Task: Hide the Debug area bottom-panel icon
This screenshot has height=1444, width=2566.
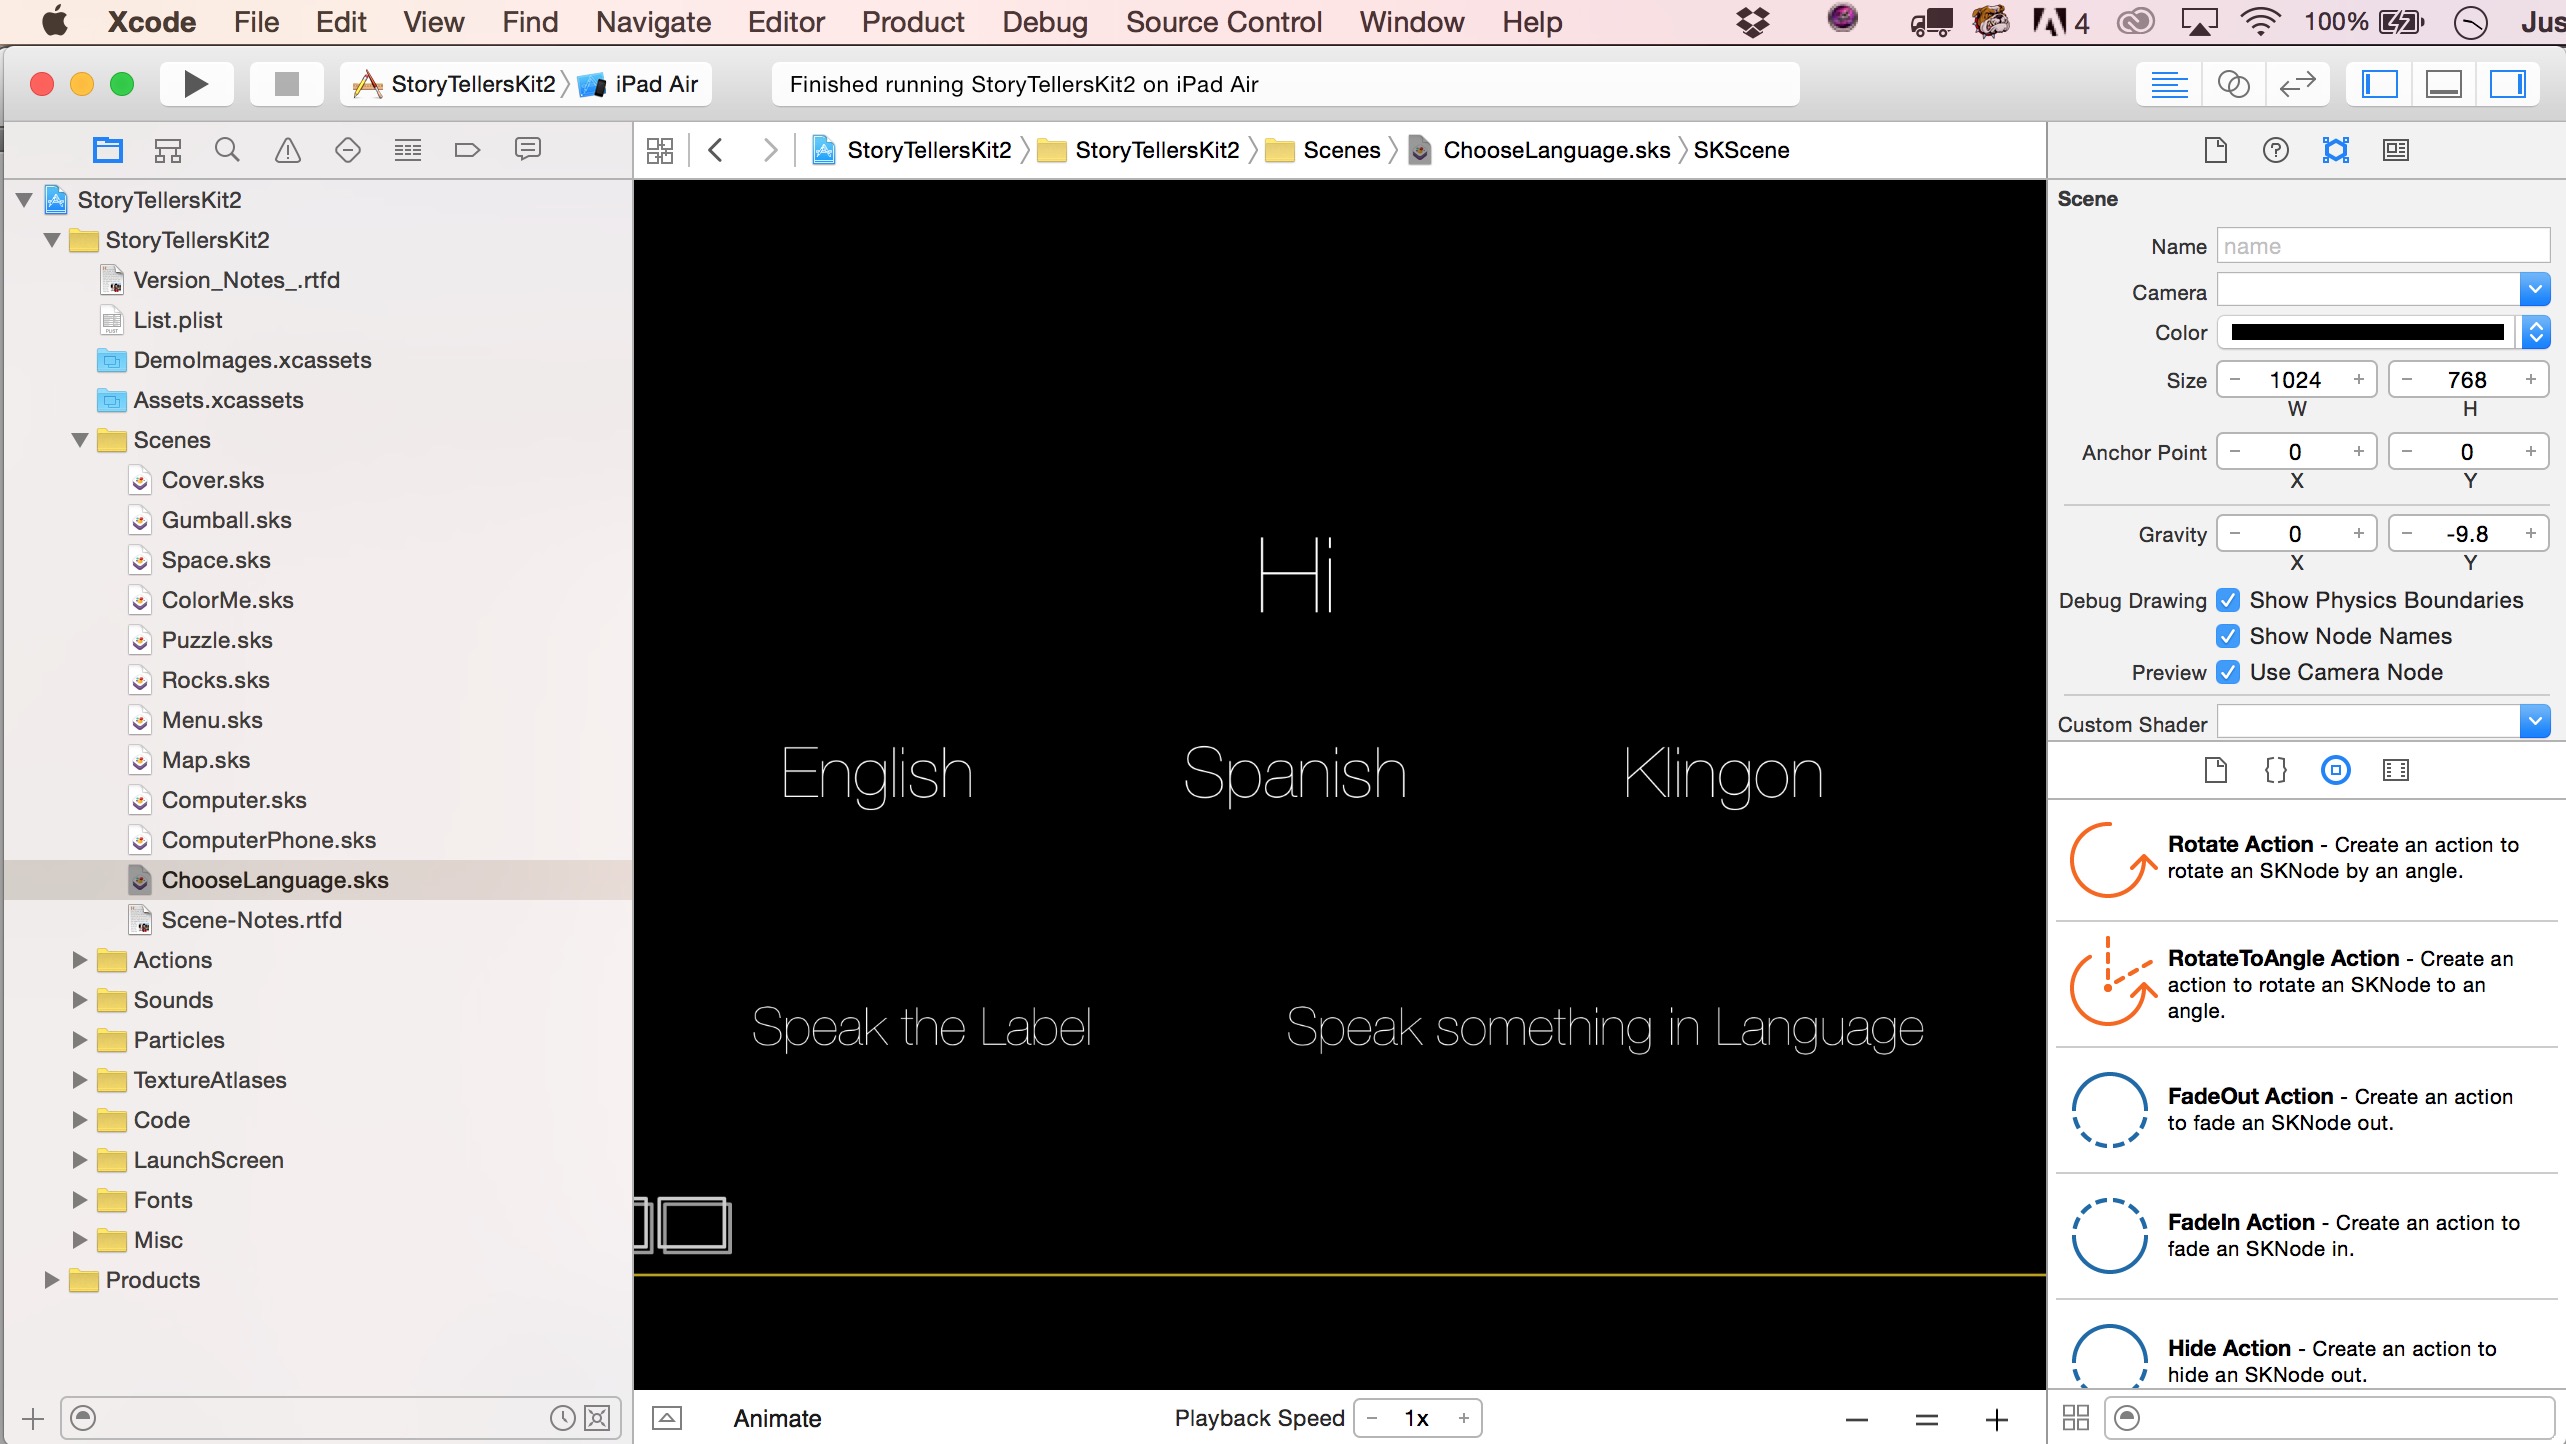Action: [2443, 84]
